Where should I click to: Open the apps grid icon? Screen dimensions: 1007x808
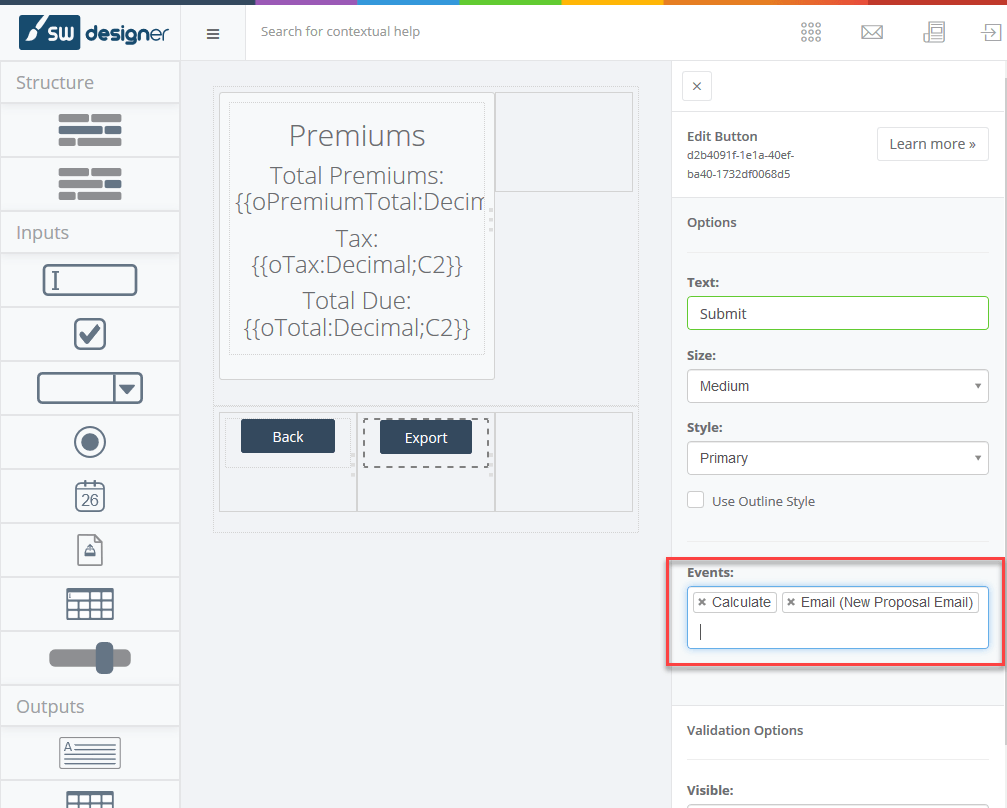(x=811, y=32)
